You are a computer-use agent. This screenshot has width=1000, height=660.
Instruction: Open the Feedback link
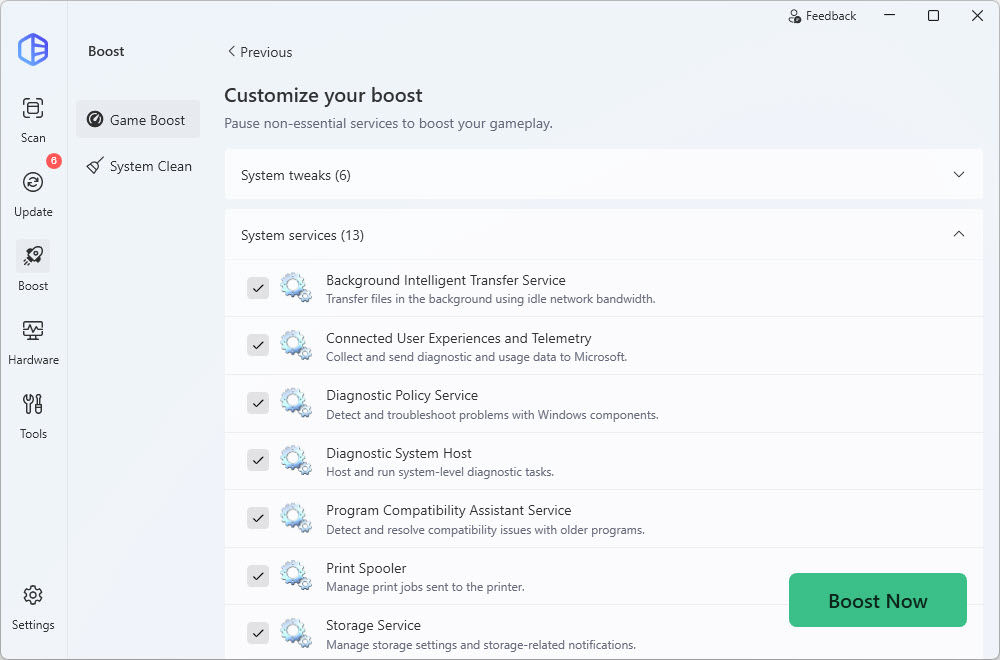(x=822, y=16)
